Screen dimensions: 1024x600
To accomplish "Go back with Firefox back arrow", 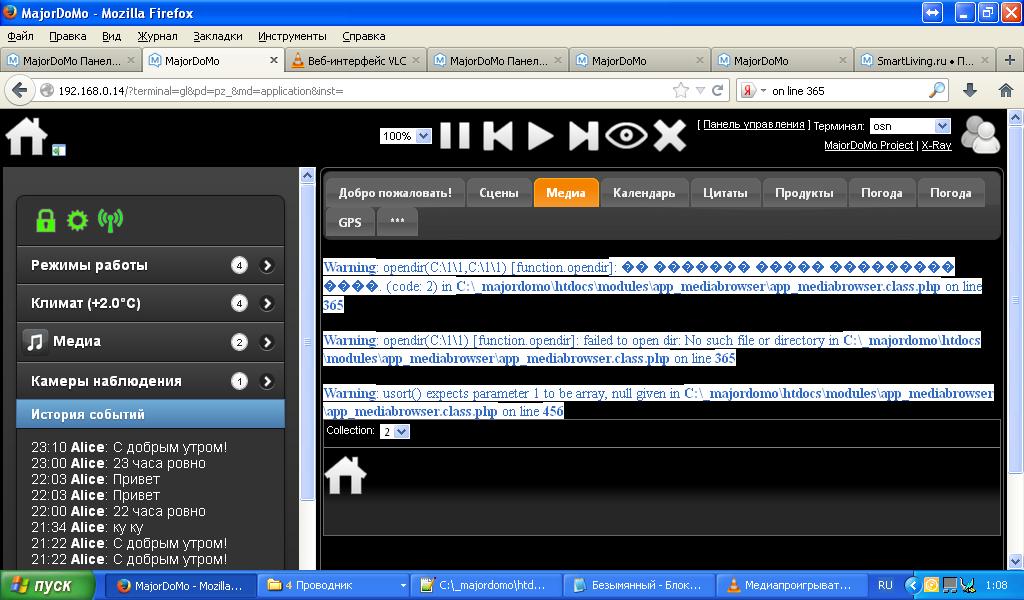I will pyautogui.click(x=20, y=90).
